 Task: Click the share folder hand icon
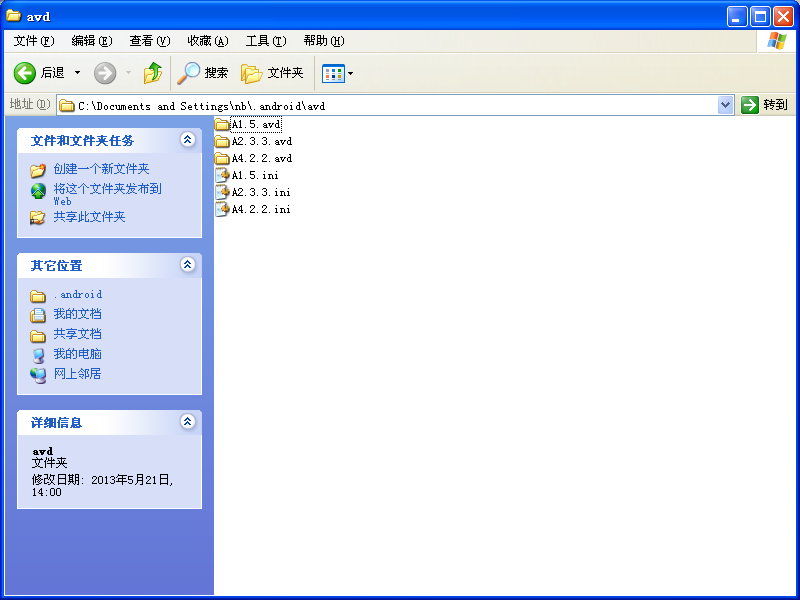tap(37, 218)
